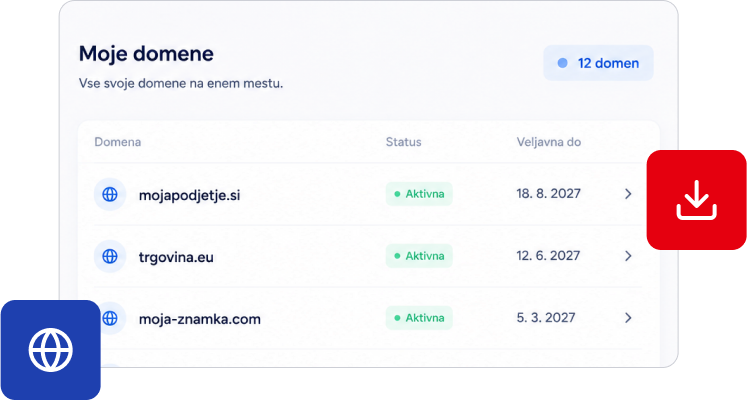Click globe icon beside trgovina.eu
Screen dimensions: 747x400
pyautogui.click(x=110, y=256)
